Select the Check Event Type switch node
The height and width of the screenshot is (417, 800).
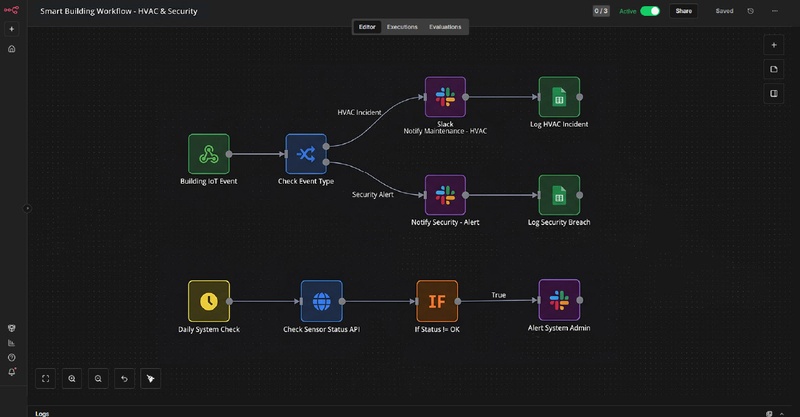point(306,154)
